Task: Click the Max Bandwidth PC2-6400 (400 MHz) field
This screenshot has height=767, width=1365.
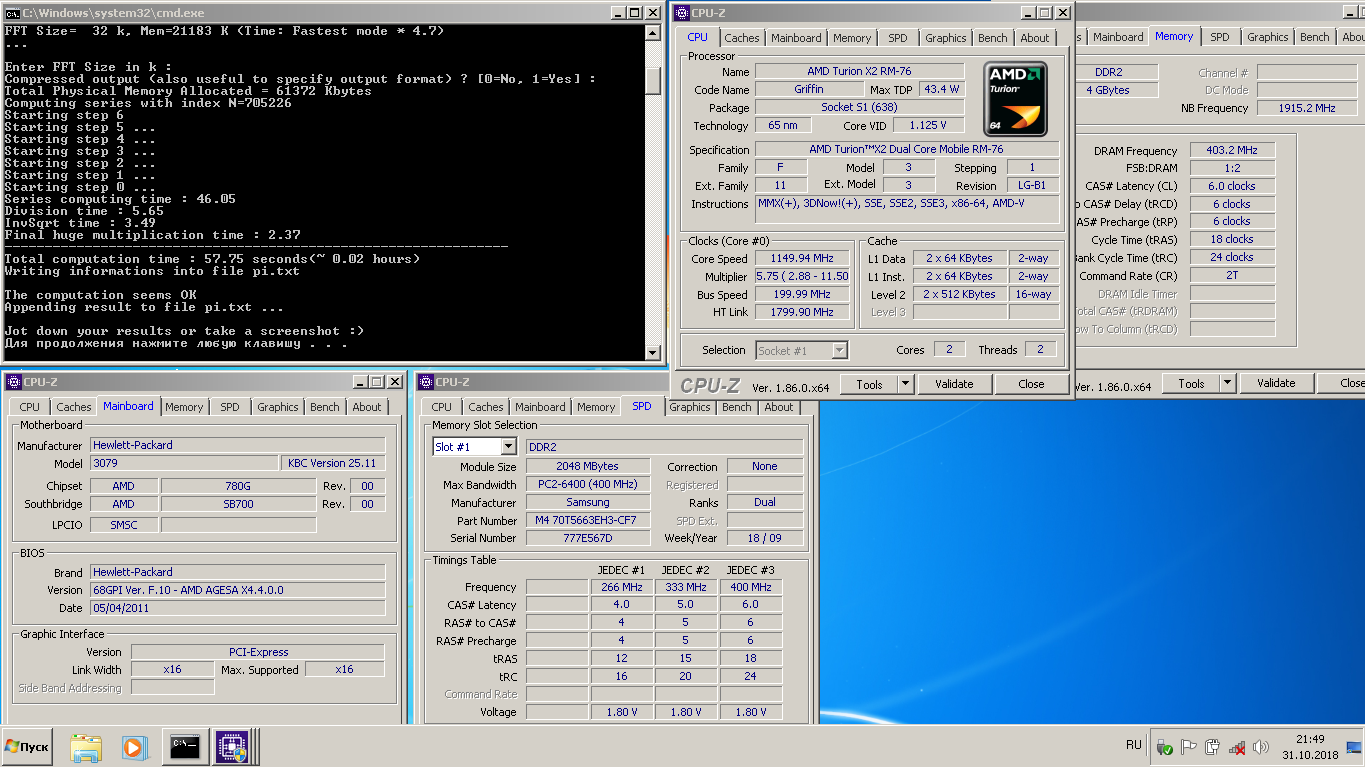Action: pos(588,485)
